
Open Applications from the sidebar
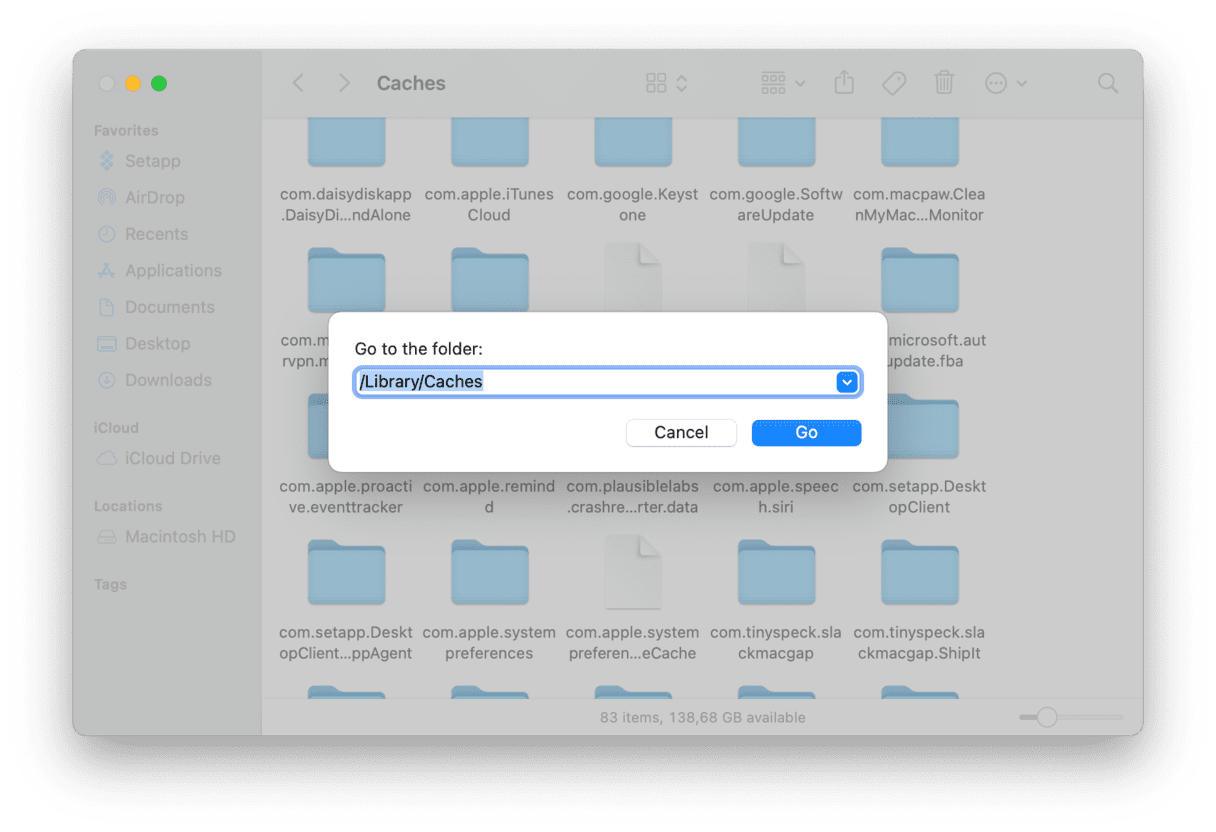(x=172, y=271)
